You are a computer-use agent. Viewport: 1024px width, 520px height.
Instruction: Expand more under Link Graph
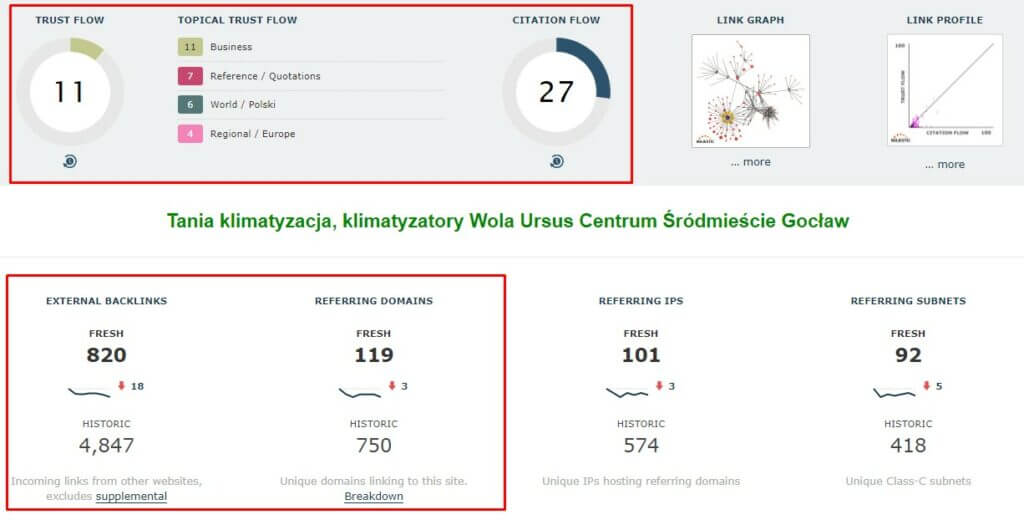(x=750, y=162)
